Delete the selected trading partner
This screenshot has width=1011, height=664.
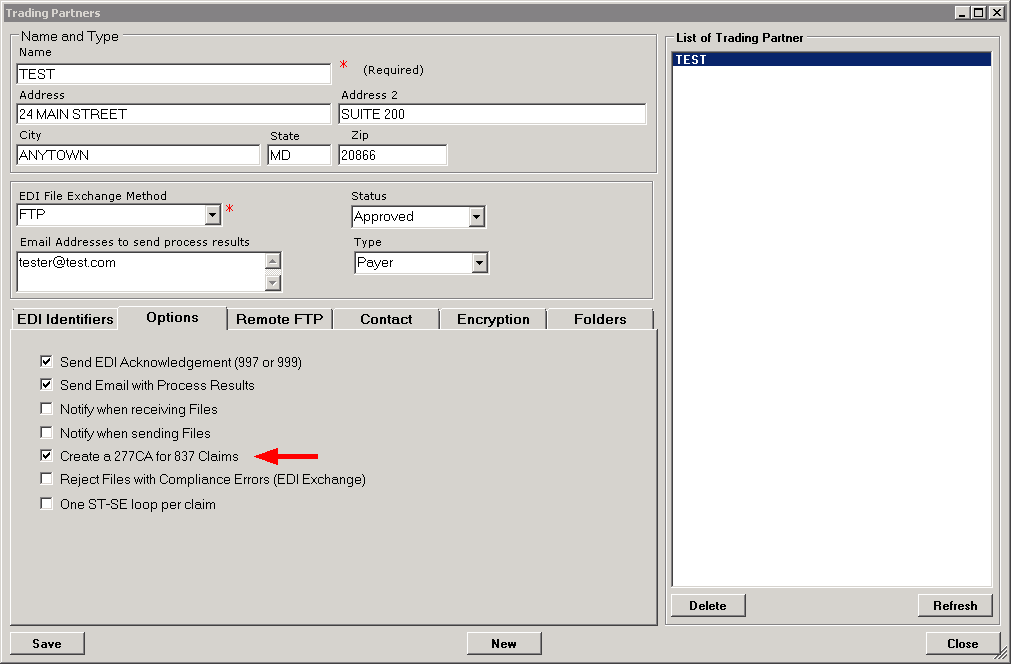(707, 605)
